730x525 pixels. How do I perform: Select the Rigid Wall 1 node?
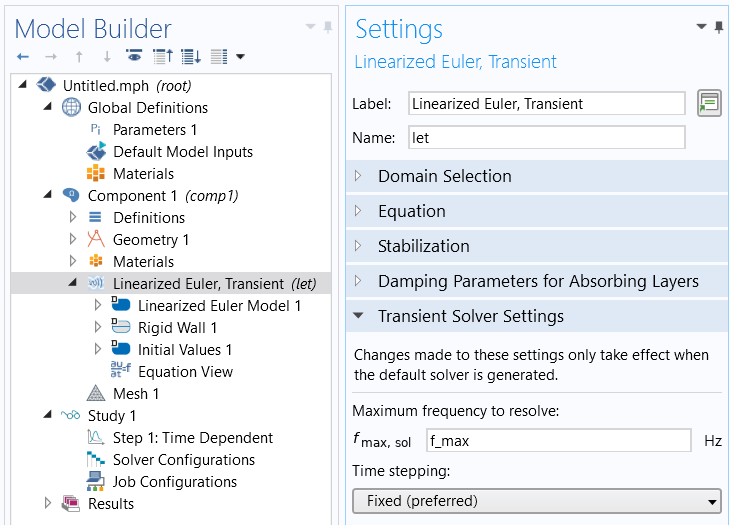[177, 328]
